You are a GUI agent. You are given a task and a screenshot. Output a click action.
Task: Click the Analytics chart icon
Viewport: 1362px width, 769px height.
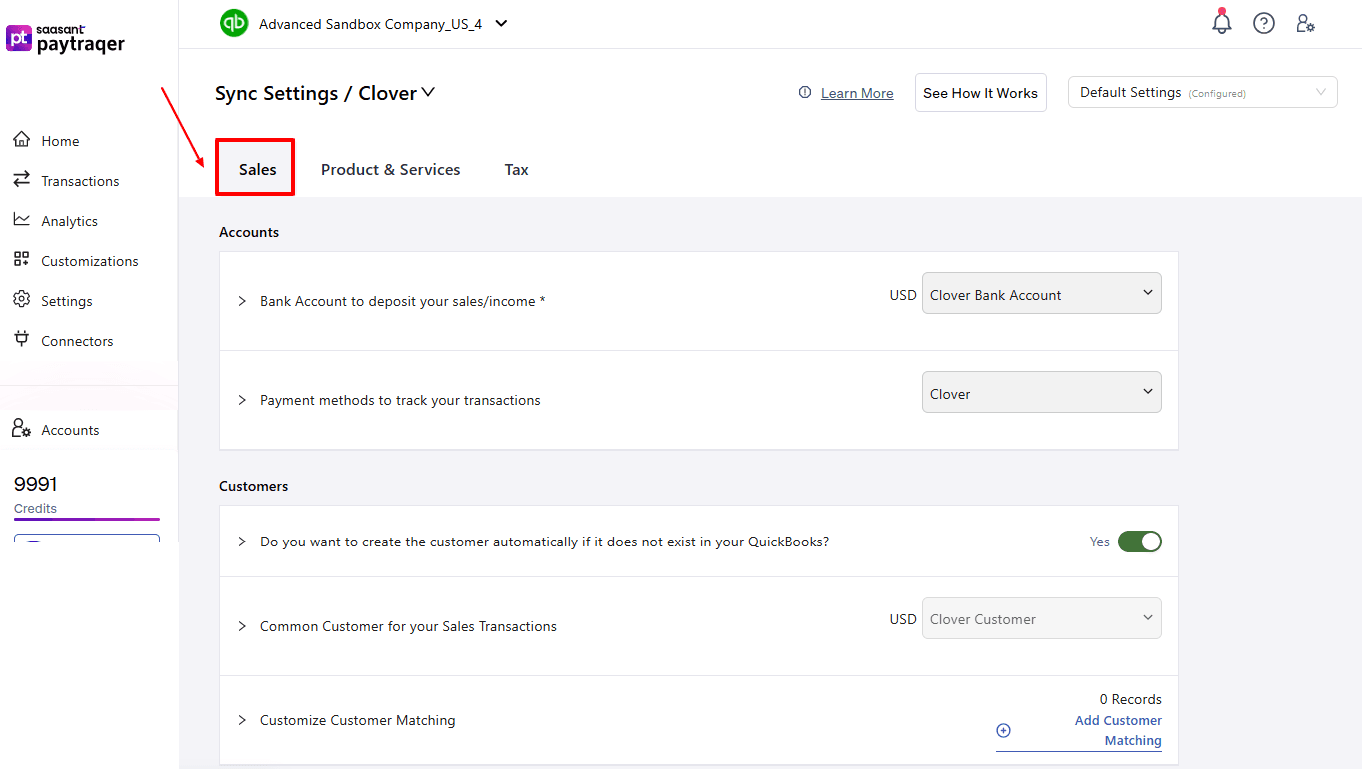[22, 220]
